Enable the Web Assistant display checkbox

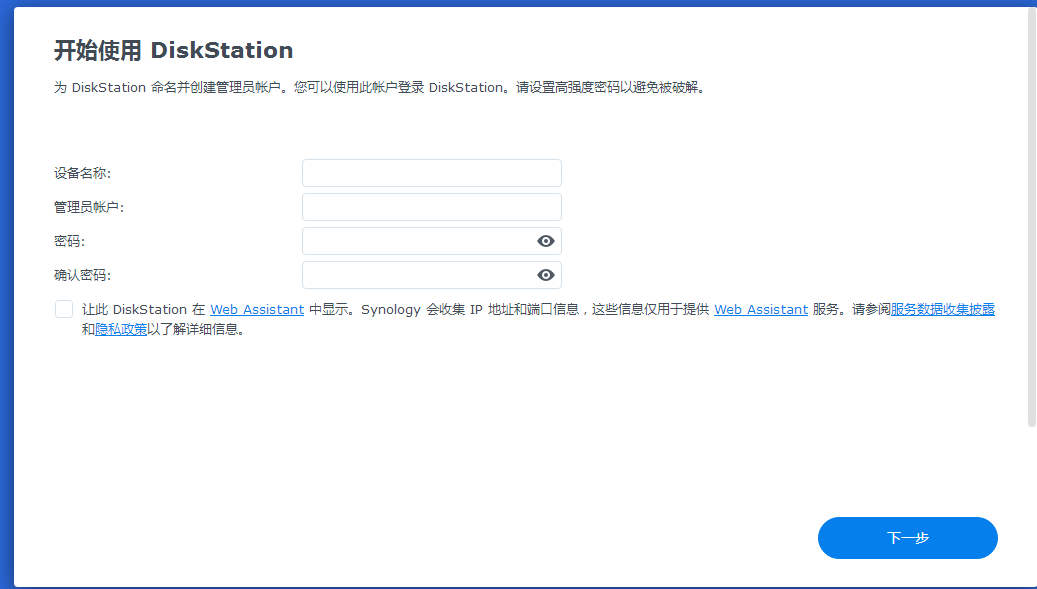64,309
